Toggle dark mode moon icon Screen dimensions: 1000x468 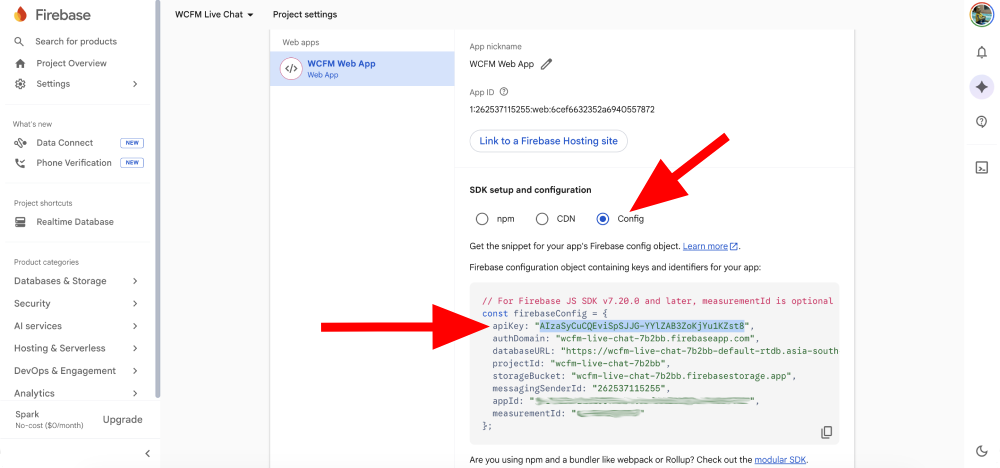[981, 451]
